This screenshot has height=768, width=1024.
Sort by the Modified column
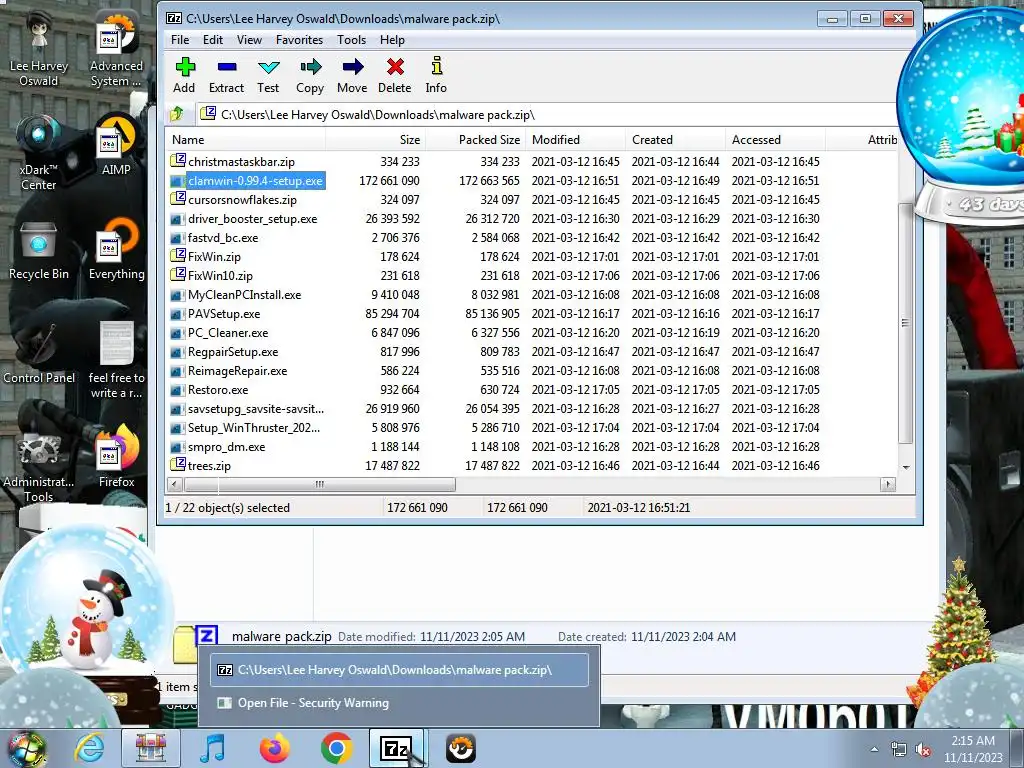tap(575, 140)
